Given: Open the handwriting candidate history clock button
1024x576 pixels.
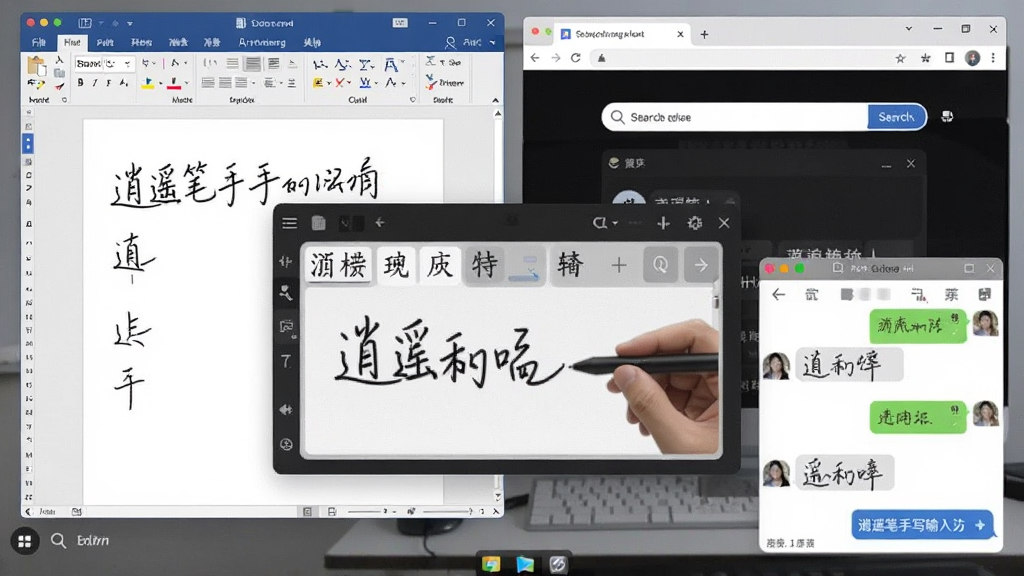Looking at the screenshot, I should (660, 264).
